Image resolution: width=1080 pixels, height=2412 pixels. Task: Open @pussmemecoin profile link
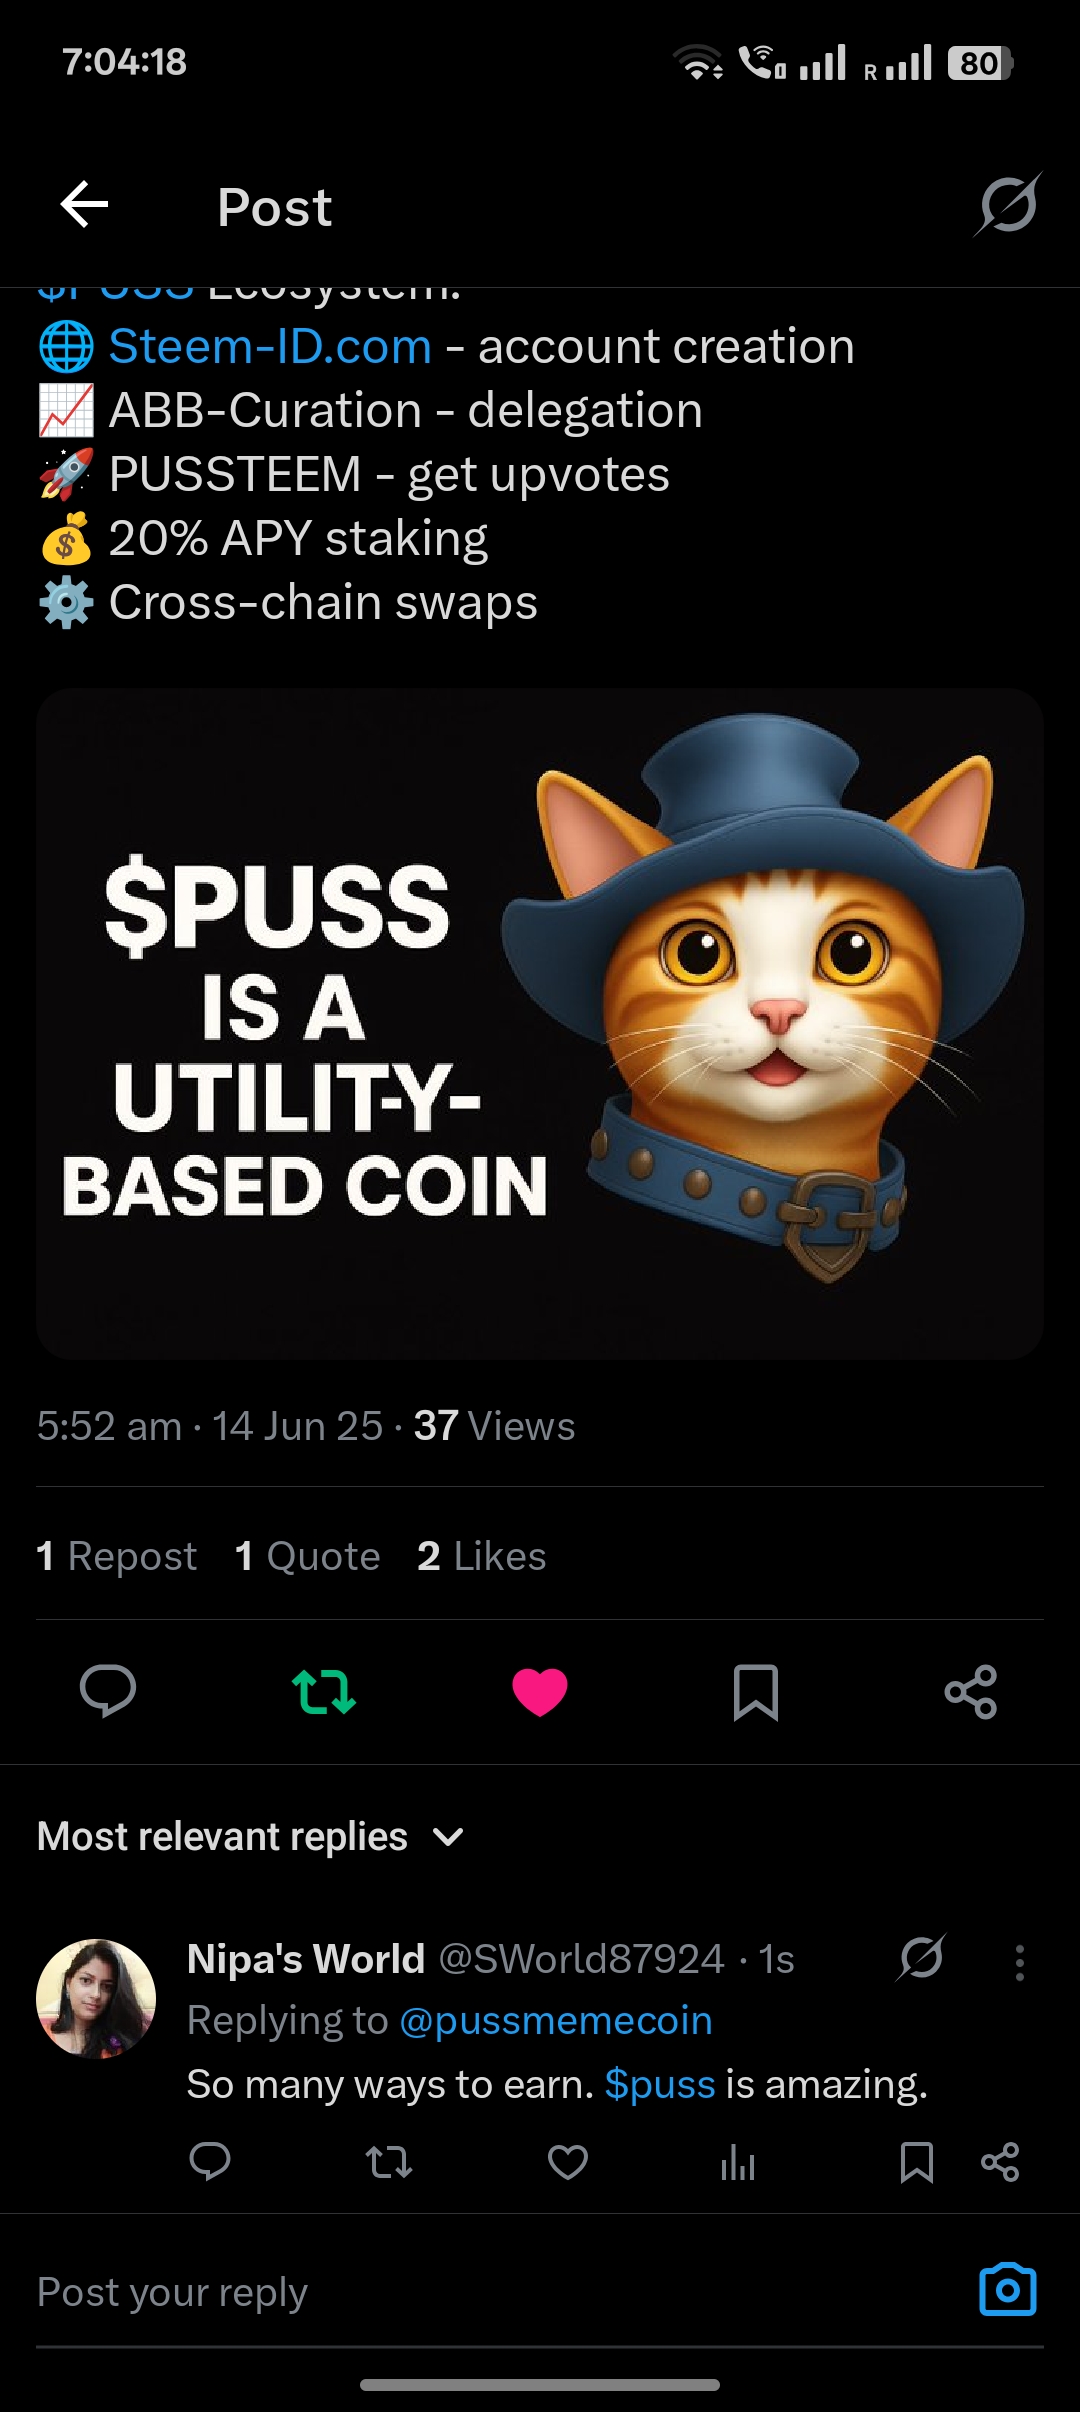(556, 2021)
